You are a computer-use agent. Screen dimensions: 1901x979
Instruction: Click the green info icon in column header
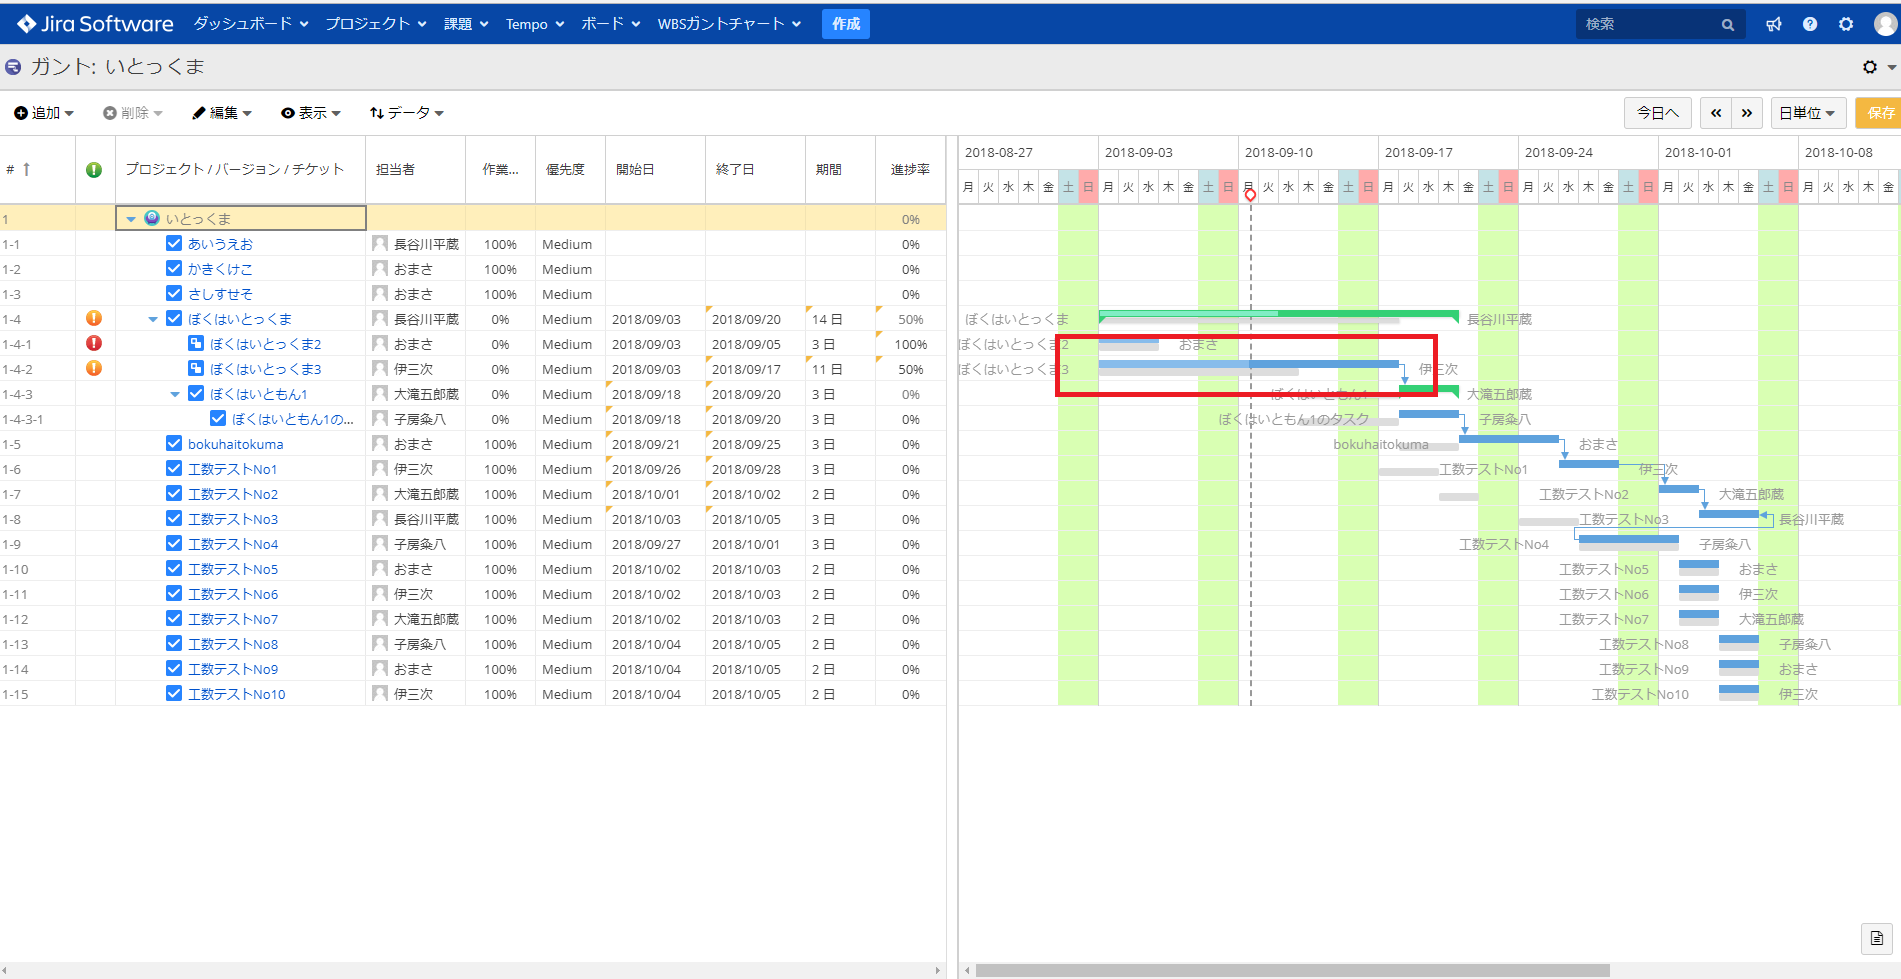(94, 170)
